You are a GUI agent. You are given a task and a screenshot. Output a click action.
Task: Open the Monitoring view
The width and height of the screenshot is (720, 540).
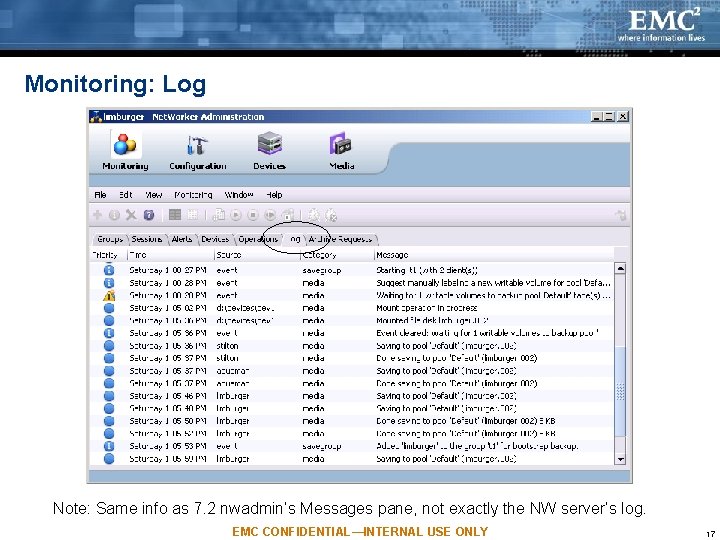click(x=125, y=152)
